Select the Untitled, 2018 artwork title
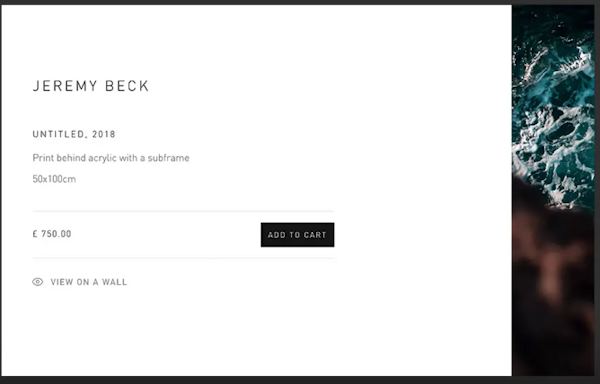 [x=74, y=134]
